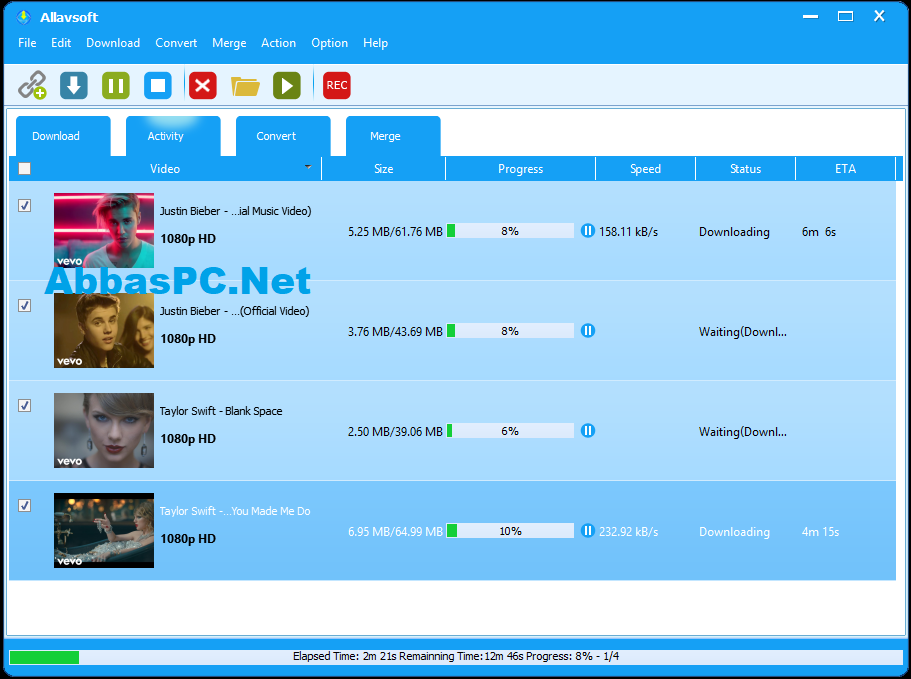Image resolution: width=911 pixels, height=679 pixels.
Task: Click the 10% progress bar in last row
Action: 510,530
